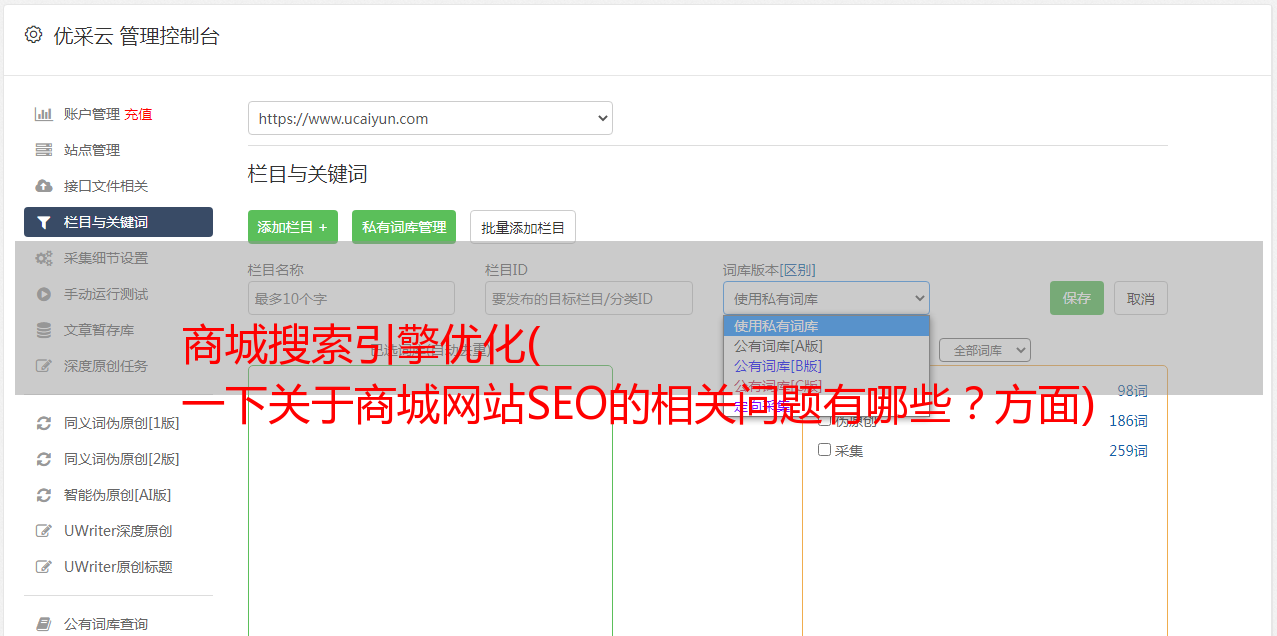Image resolution: width=1277 pixels, height=636 pixels.
Task: Click the 取消 button
Action: (x=1141, y=298)
